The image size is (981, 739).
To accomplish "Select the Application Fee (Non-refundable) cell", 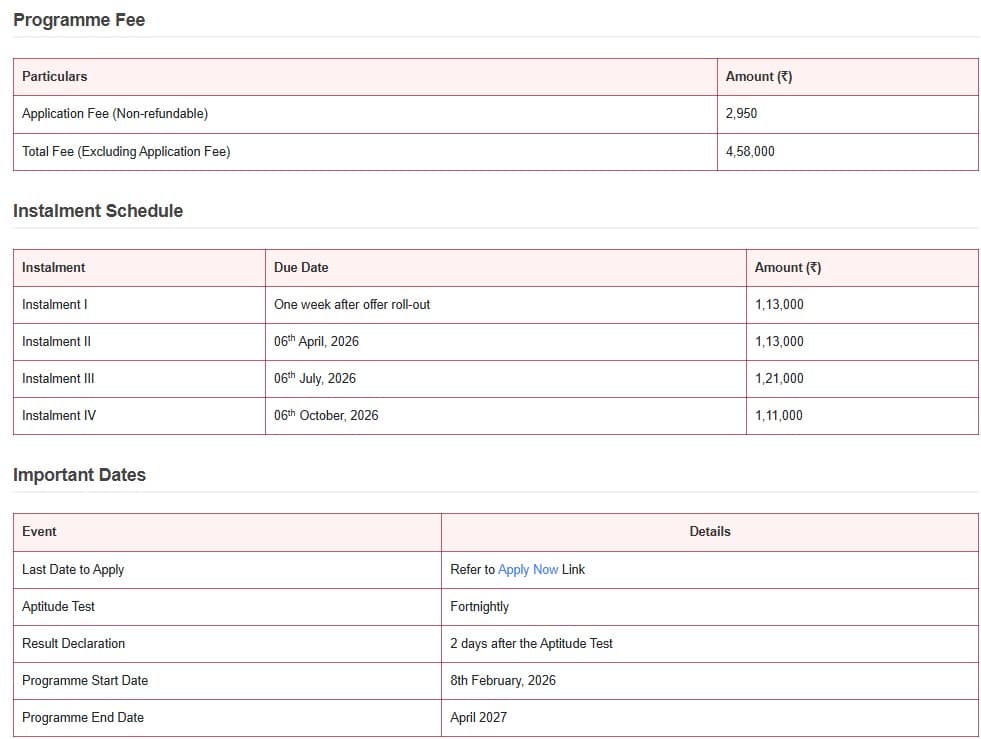I will (115, 114).
